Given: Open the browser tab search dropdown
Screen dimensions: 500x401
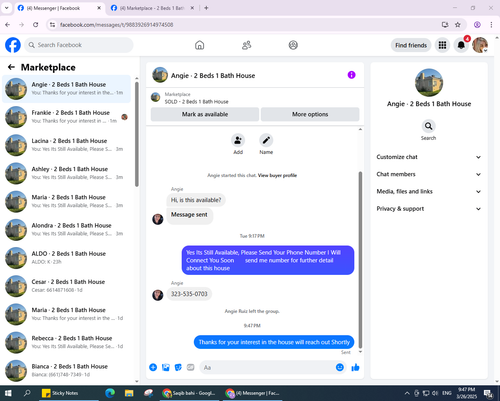Looking at the screenshot, I should click(6, 8).
